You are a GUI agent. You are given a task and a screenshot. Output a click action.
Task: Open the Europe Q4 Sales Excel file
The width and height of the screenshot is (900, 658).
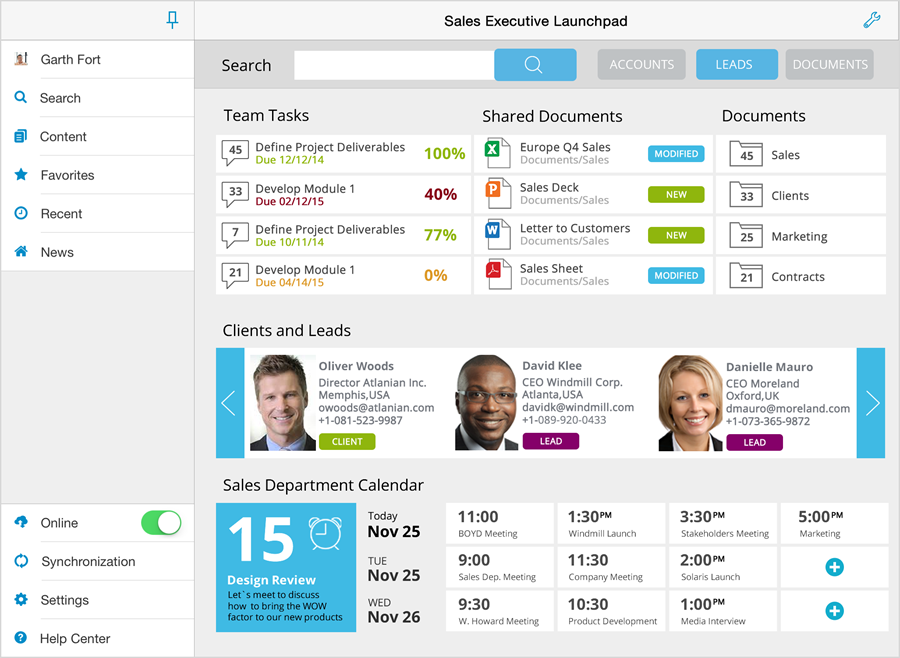(565, 153)
